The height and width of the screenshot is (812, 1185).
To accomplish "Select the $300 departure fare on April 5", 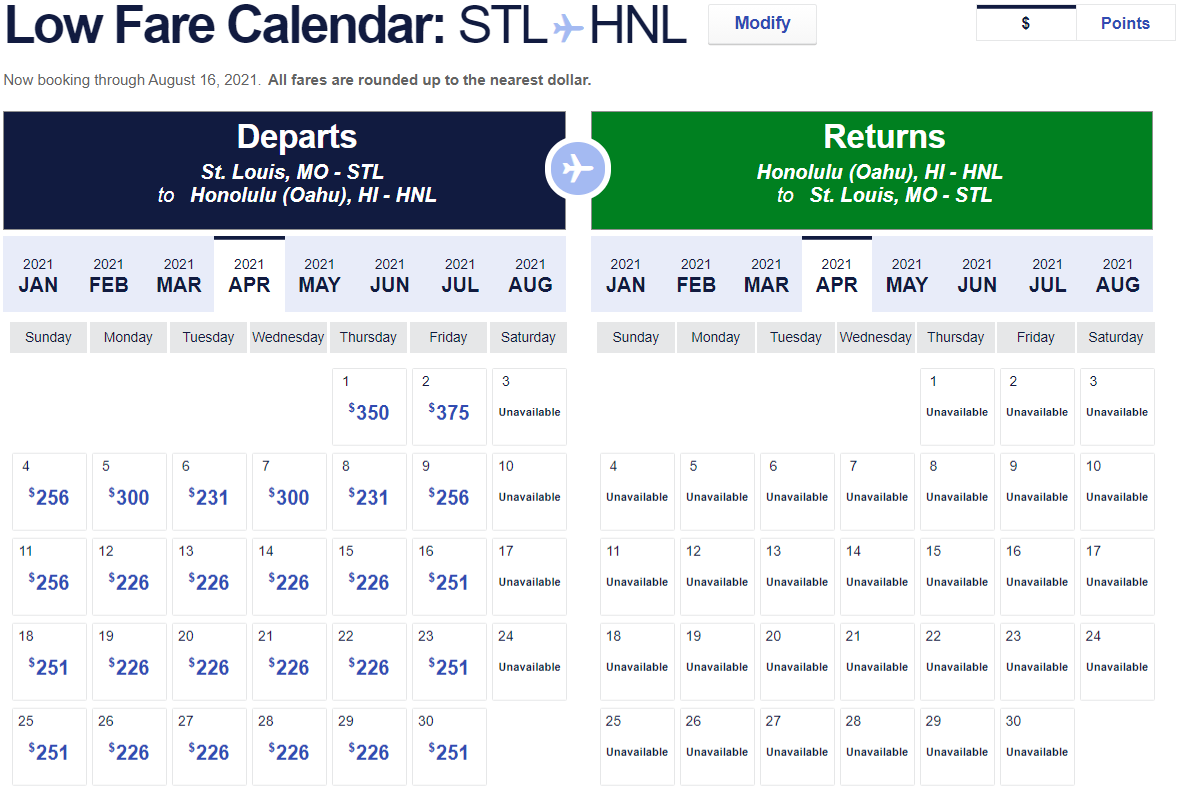I will (129, 496).
